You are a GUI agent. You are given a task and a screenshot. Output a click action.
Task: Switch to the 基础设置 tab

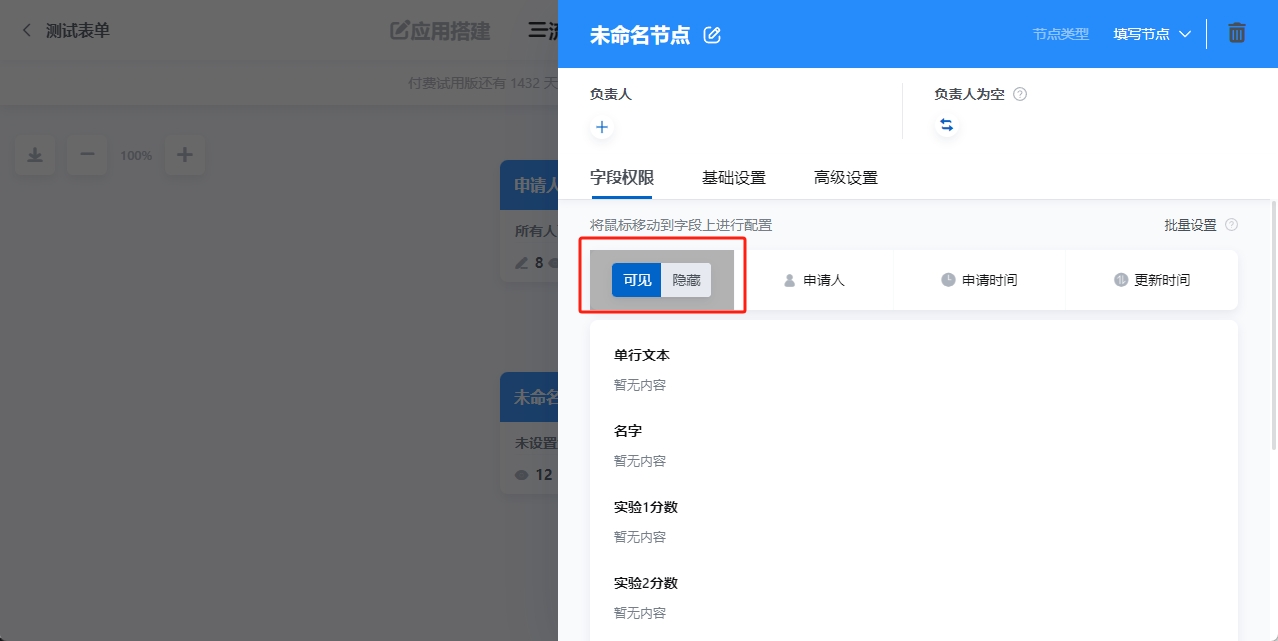[734, 177]
